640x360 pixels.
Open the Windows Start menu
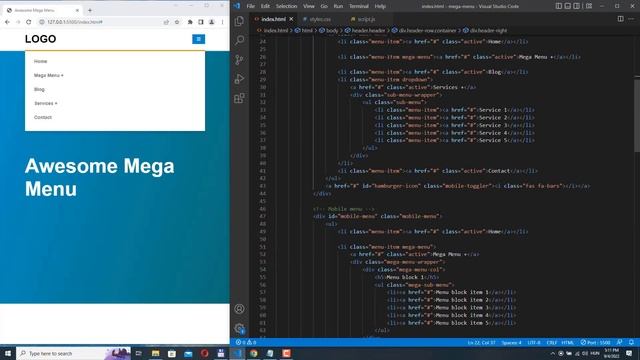pos(7,353)
